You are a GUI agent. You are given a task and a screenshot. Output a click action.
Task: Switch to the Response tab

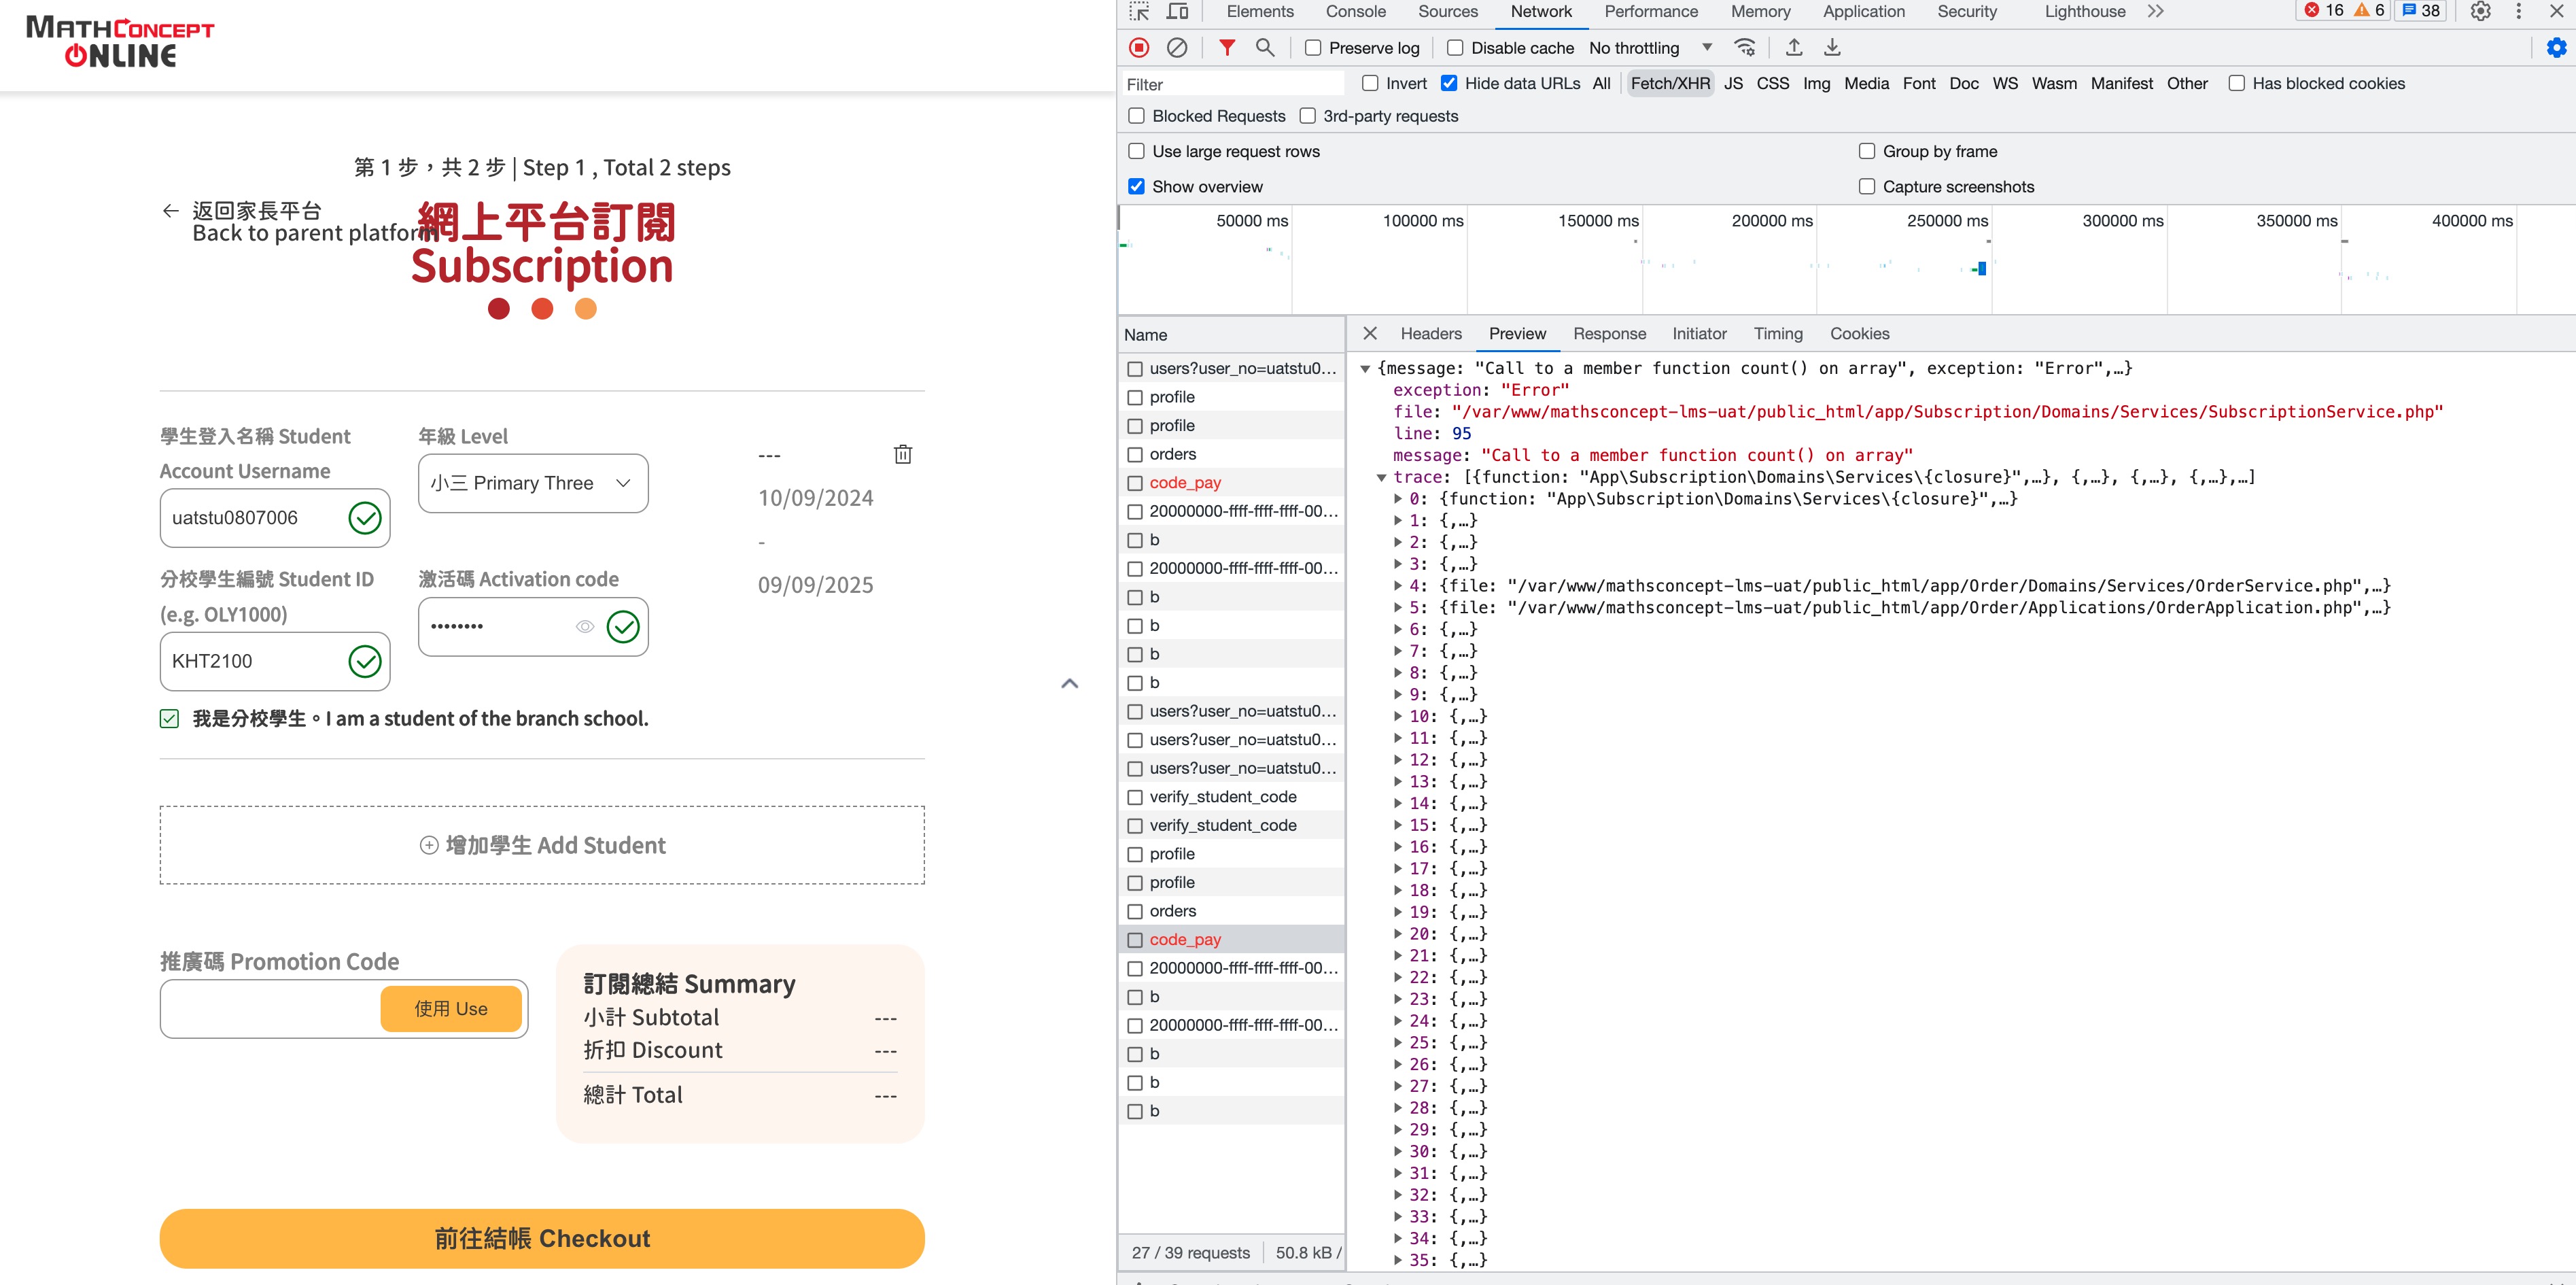tap(1608, 334)
